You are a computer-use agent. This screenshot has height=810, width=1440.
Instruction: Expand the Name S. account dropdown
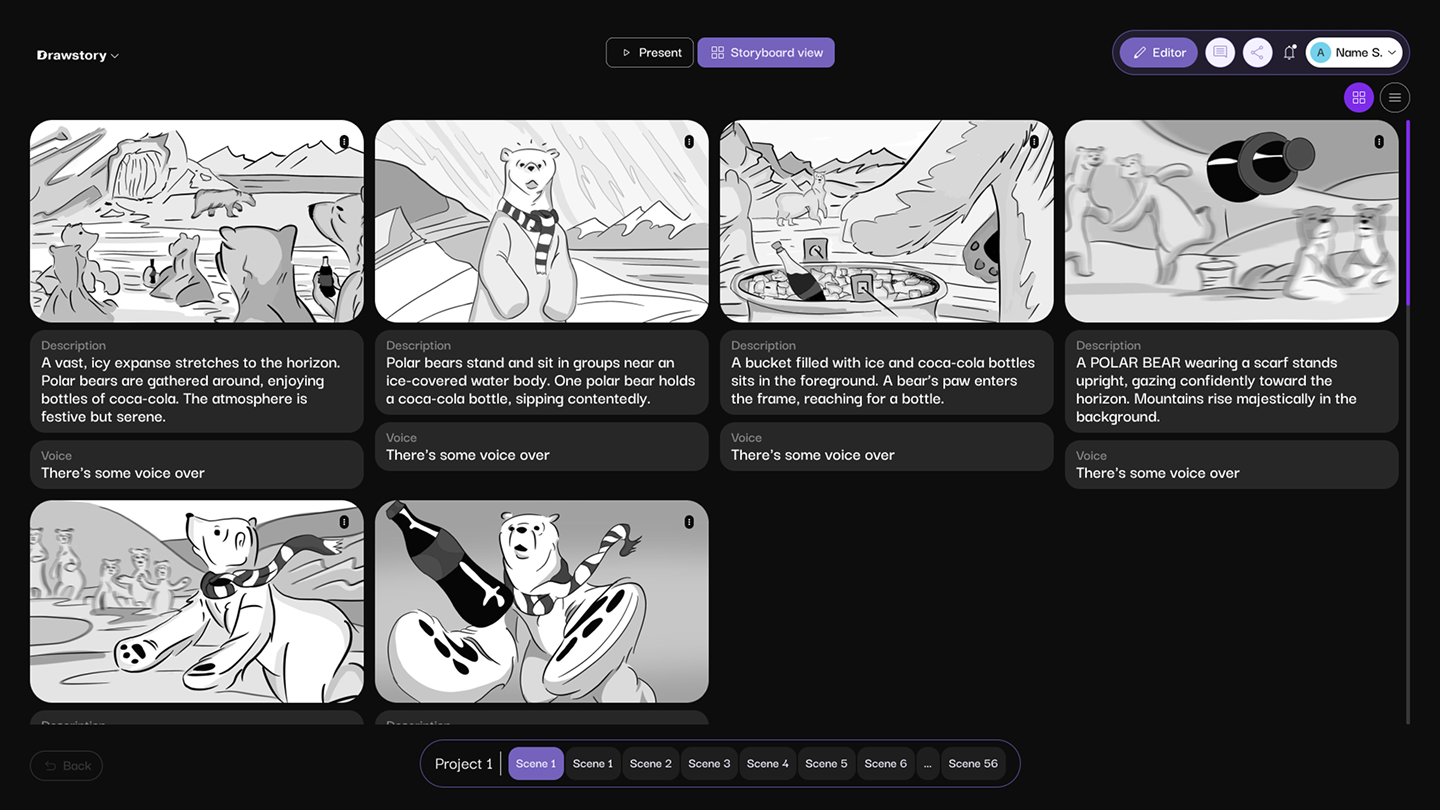click(x=1354, y=53)
